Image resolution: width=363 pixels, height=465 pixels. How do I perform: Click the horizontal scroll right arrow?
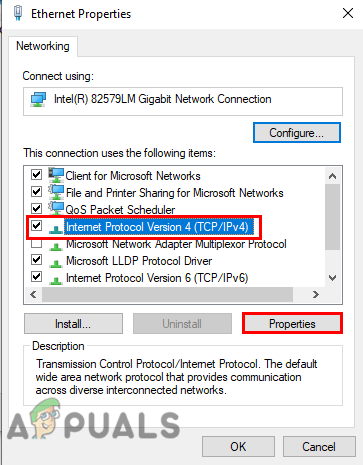click(315, 295)
